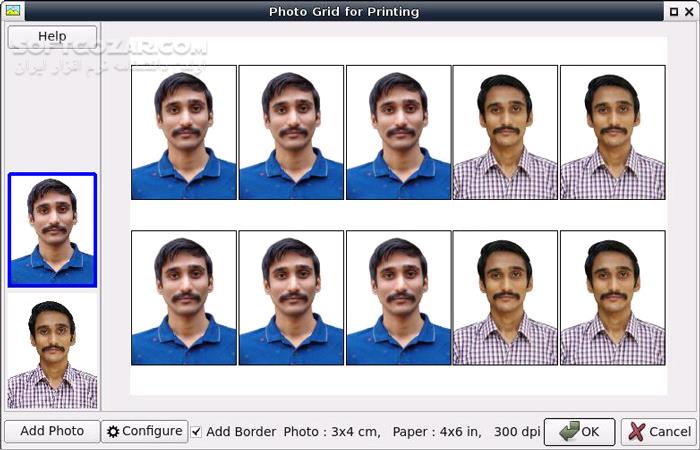Click fourth cell checkered photo in top row
This screenshot has width=700, height=450.
point(505,133)
